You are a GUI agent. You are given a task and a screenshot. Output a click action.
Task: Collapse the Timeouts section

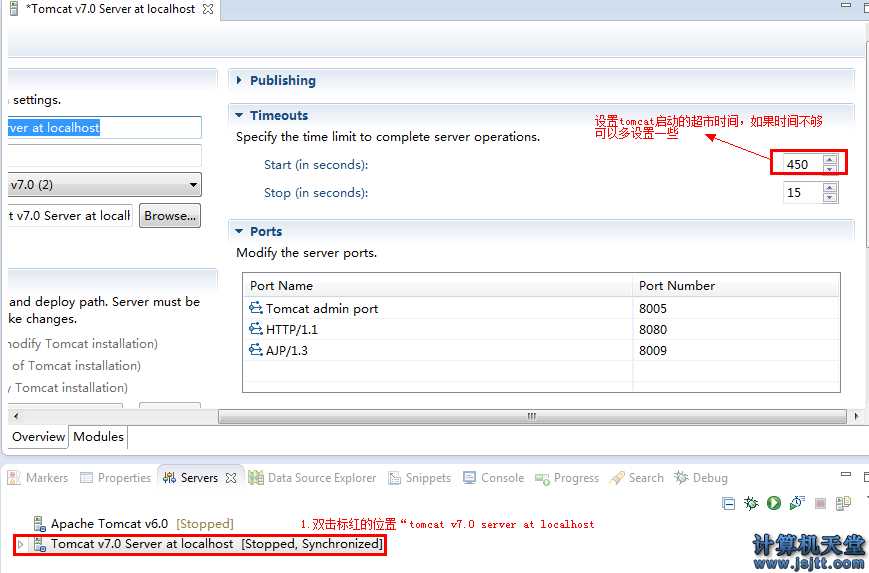[239, 115]
